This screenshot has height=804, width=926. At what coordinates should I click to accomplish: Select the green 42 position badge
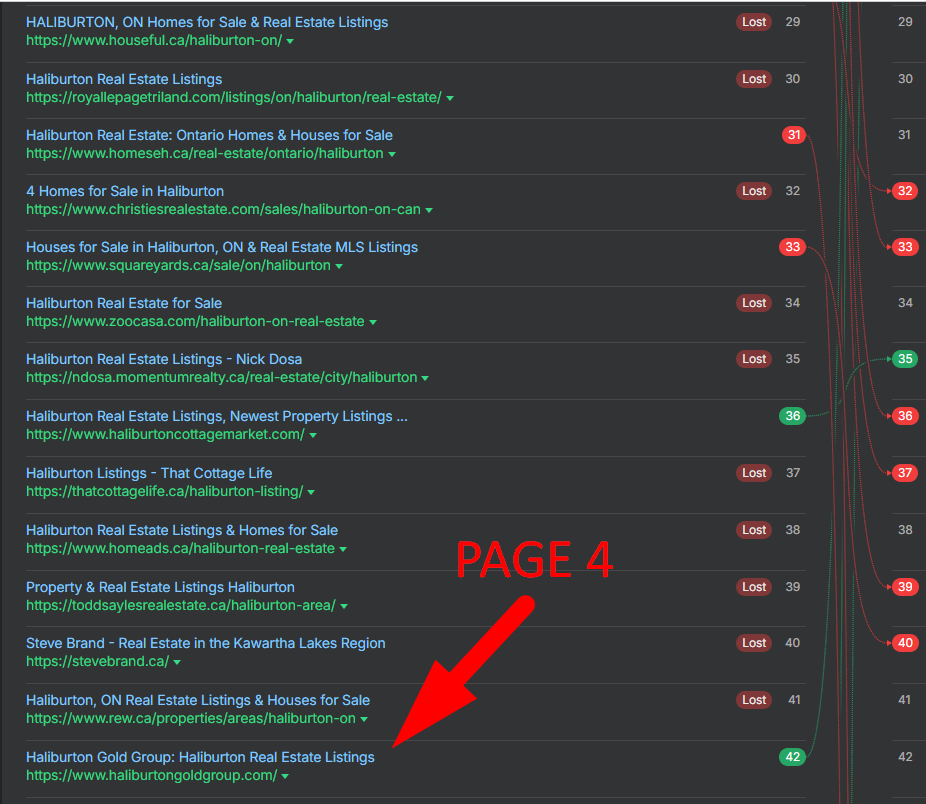click(x=793, y=757)
